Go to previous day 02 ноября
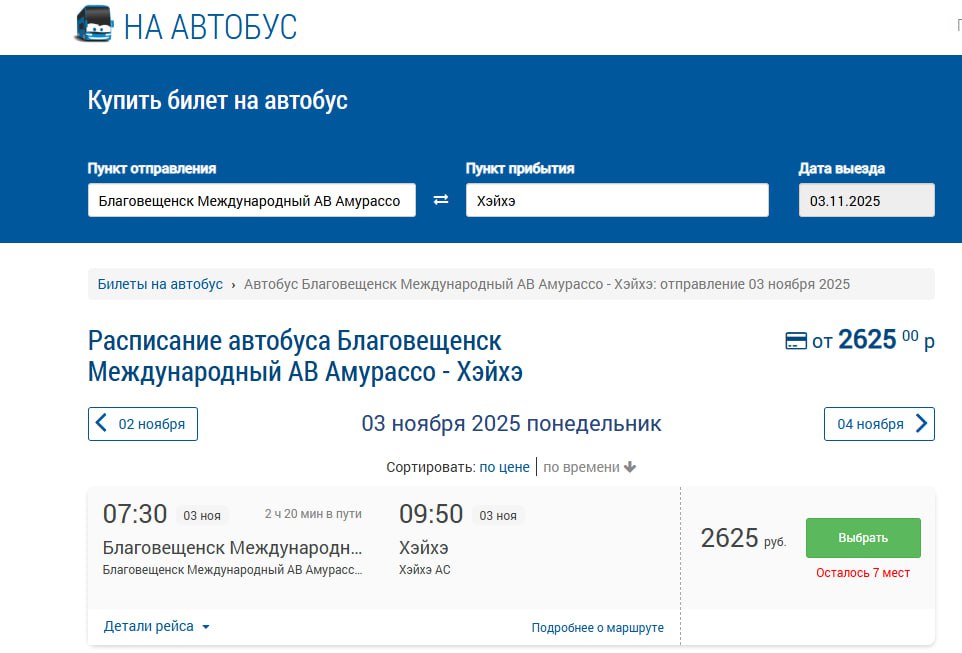Screen dimensions: 962x653 click(143, 424)
